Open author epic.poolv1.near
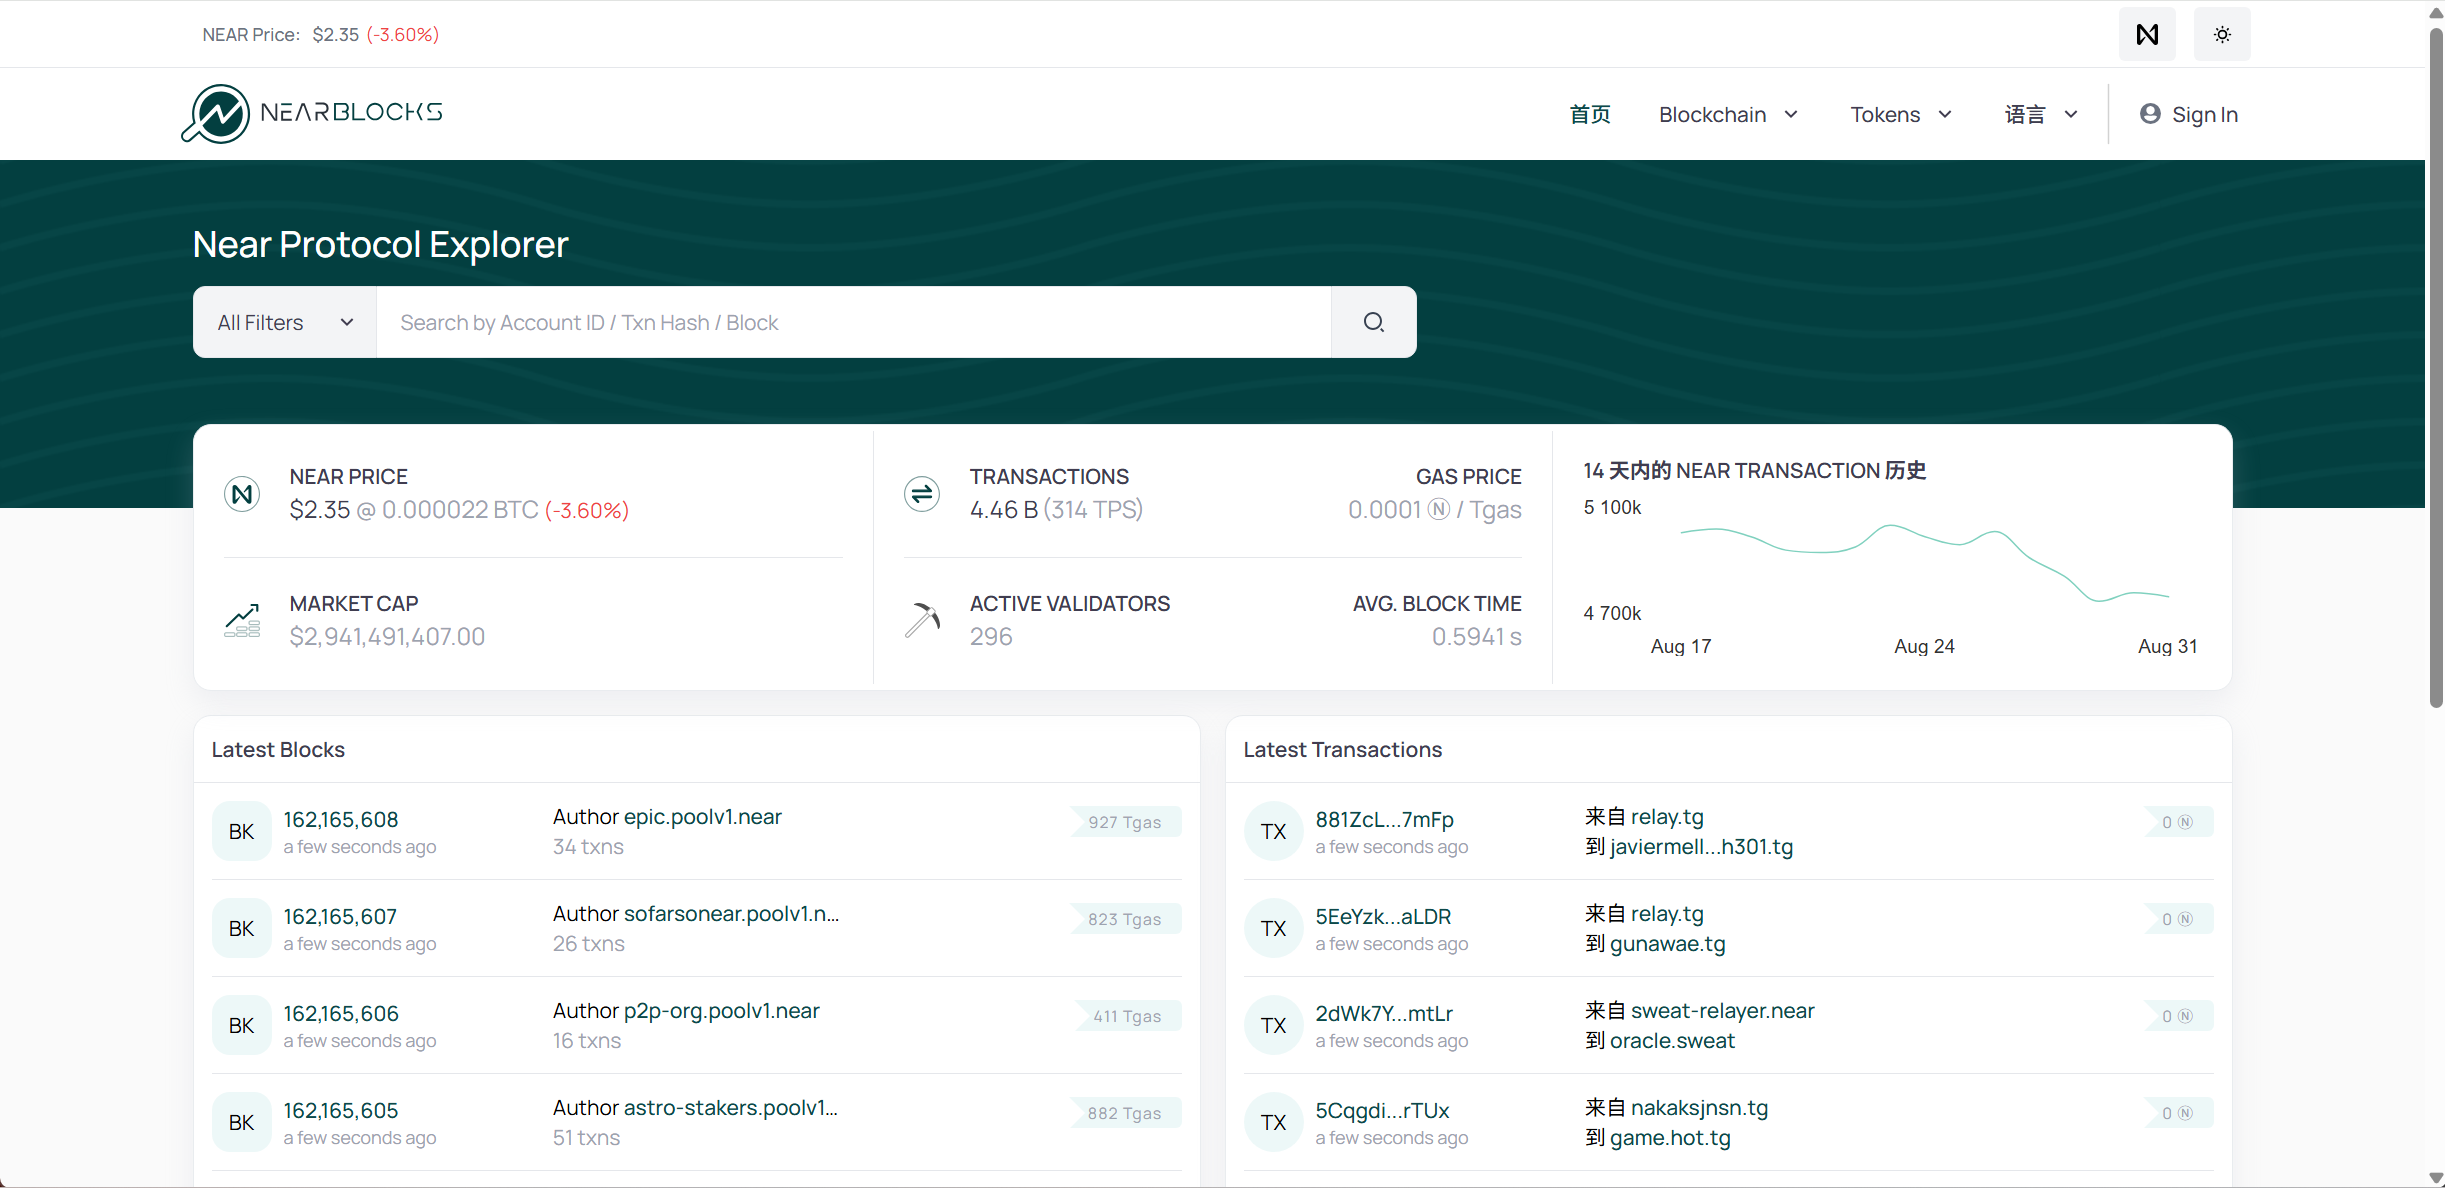 pyautogui.click(x=702, y=816)
